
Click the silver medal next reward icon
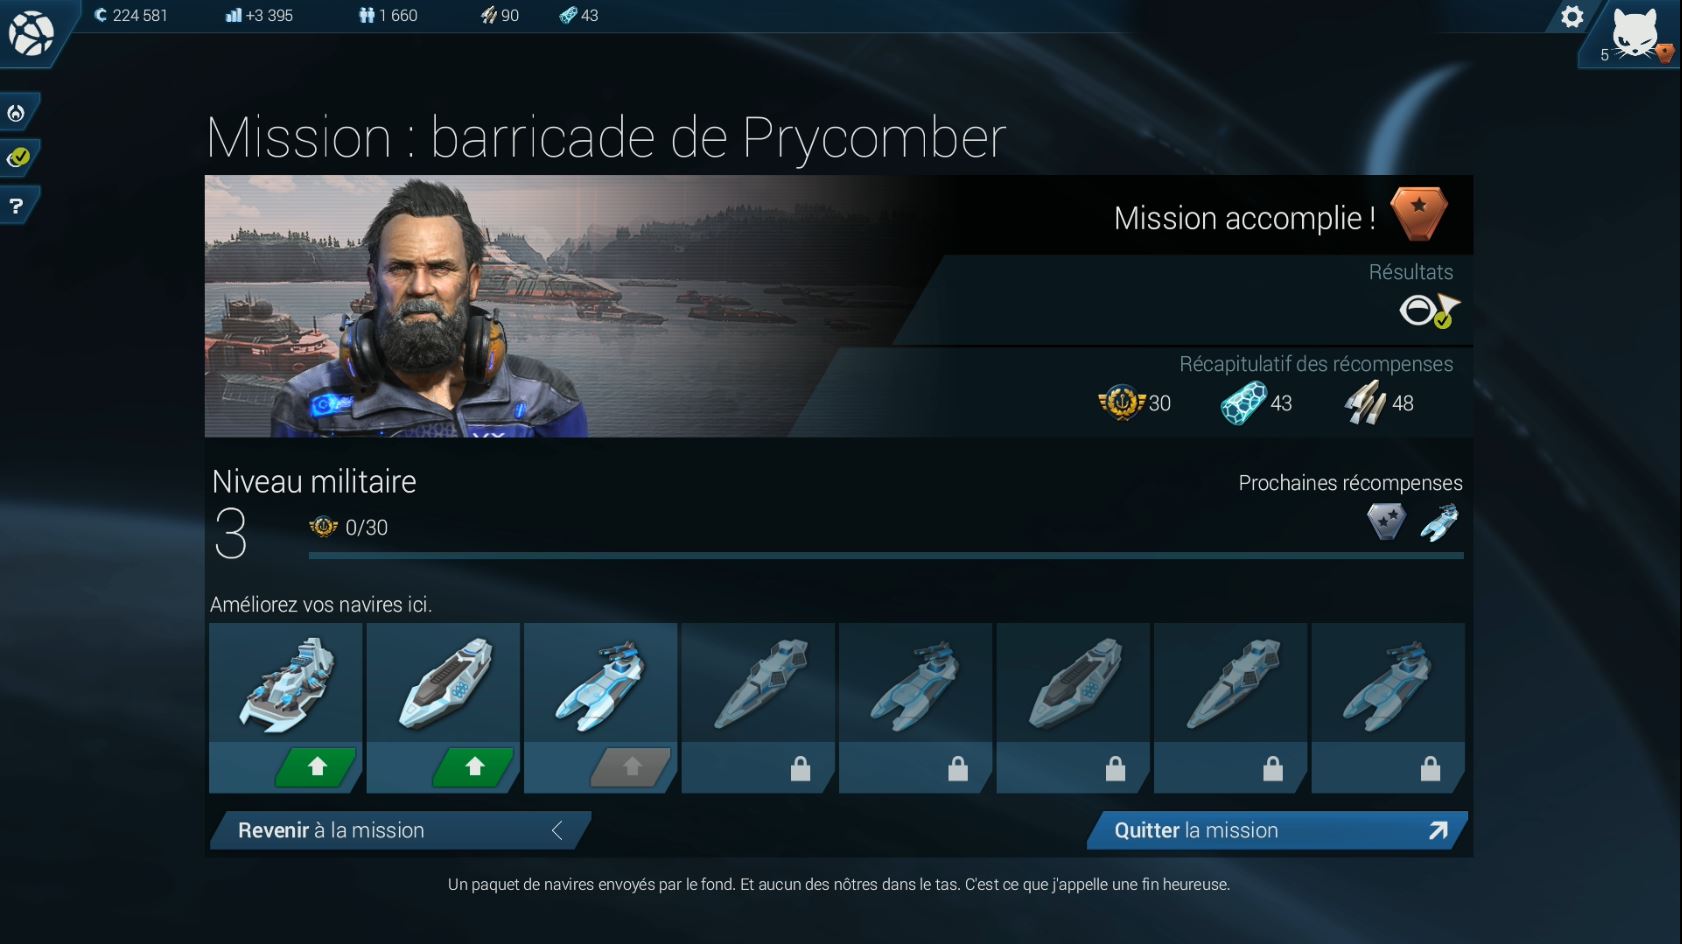[1386, 521]
